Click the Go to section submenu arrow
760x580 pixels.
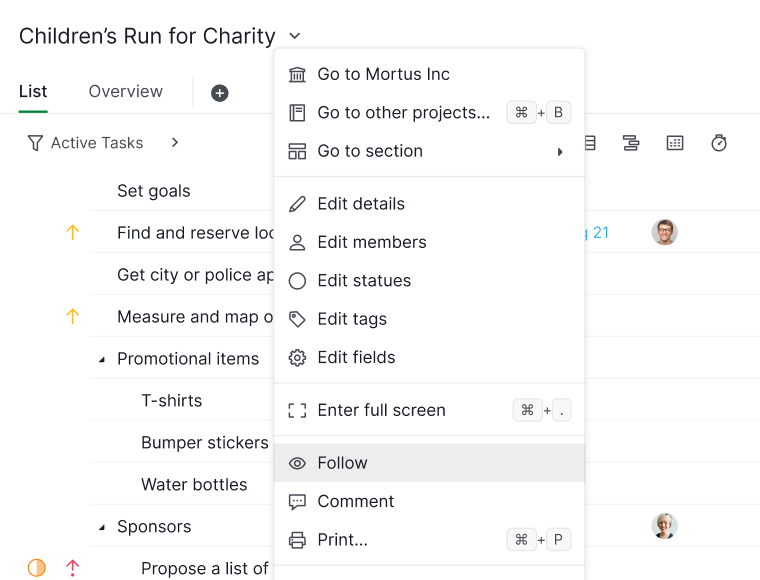[x=560, y=152]
